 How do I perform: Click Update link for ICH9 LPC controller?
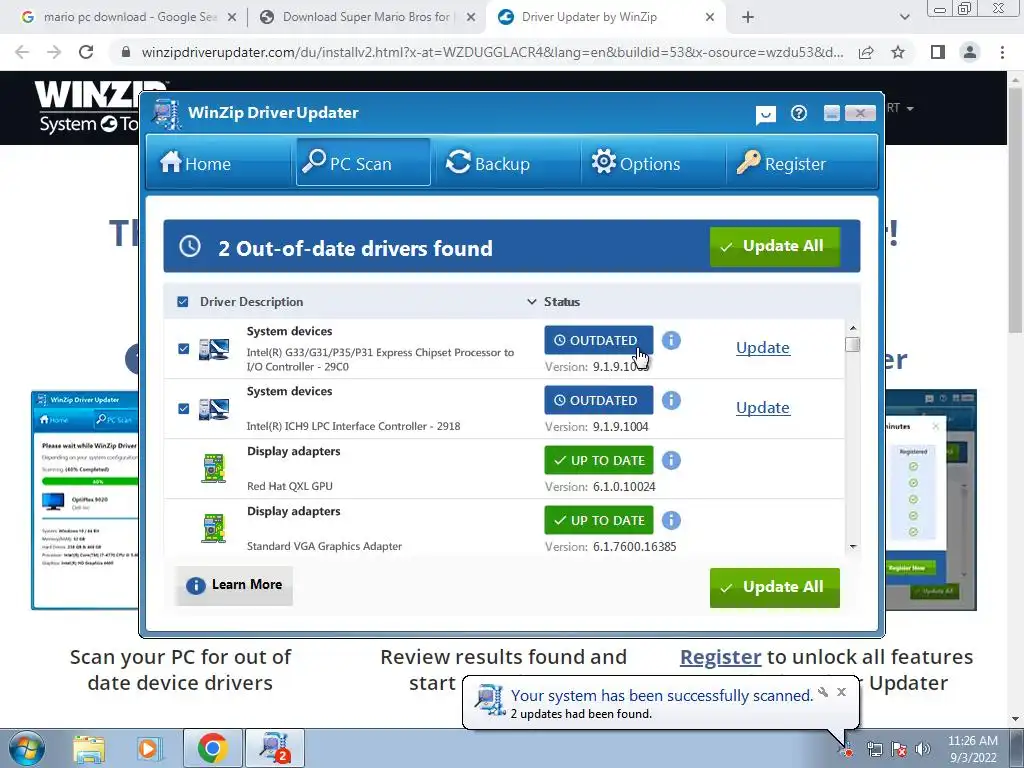pyautogui.click(x=763, y=408)
